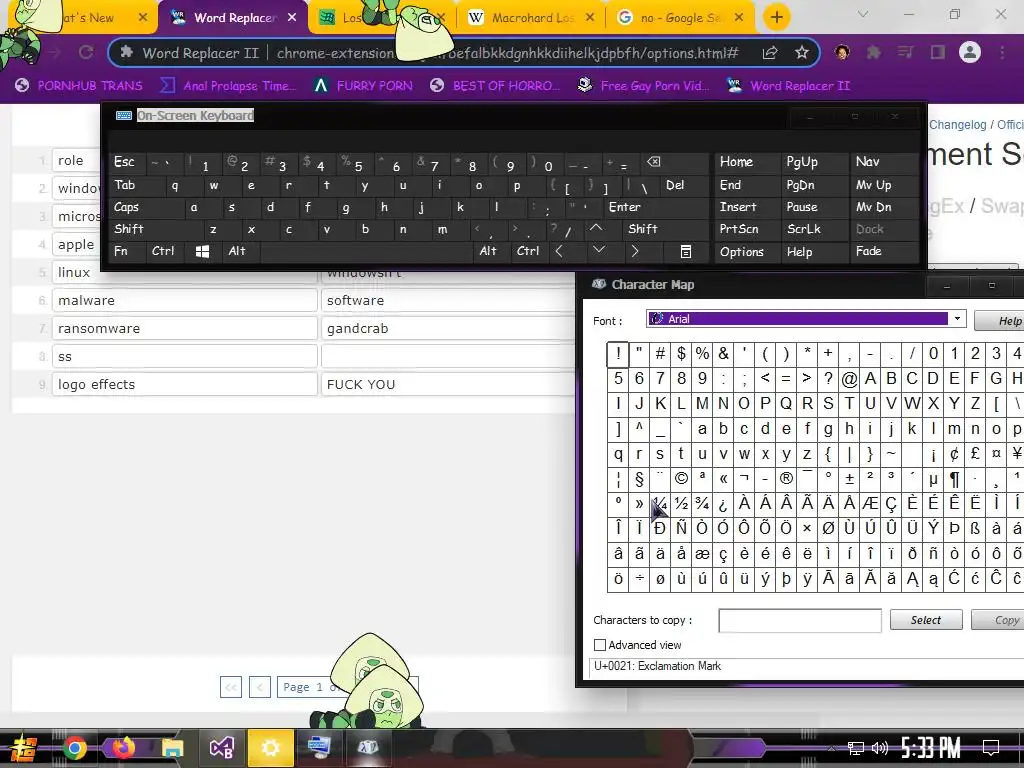
Task: Click the Backspace key icon on On-Screen Keyboard
Action: pyautogui.click(x=653, y=162)
